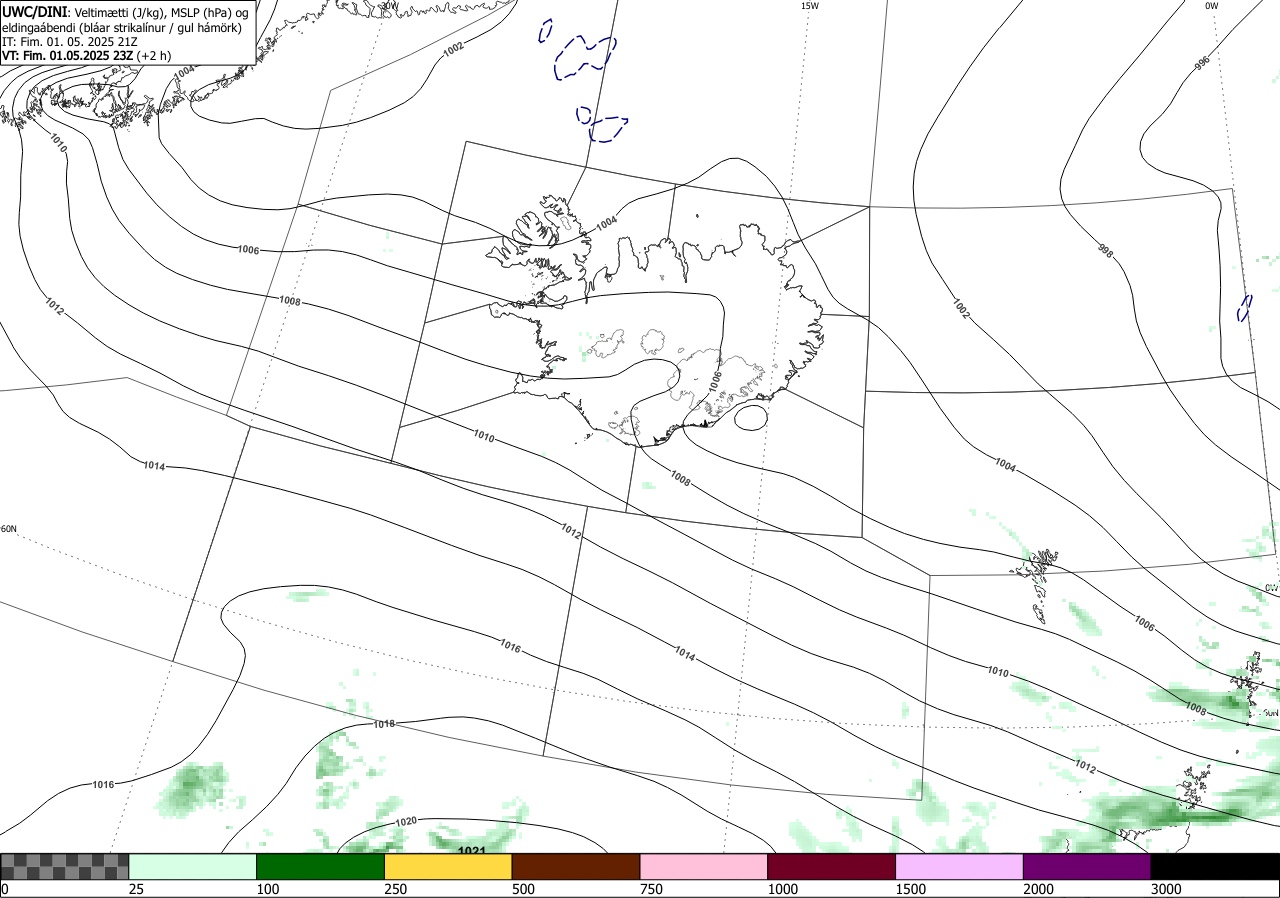Image resolution: width=1280 pixels, height=898 pixels.
Task: Click the '15W' longitude label
Action: (810, 6)
